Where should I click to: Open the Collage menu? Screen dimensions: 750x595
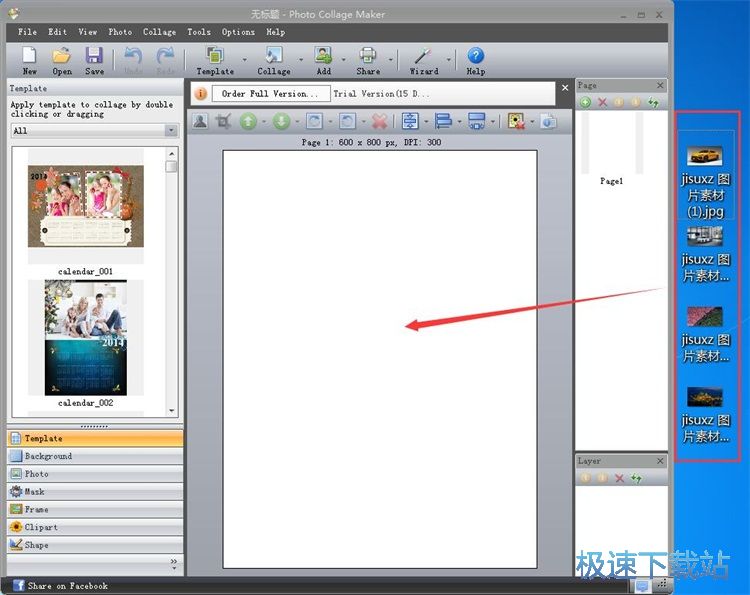[159, 32]
